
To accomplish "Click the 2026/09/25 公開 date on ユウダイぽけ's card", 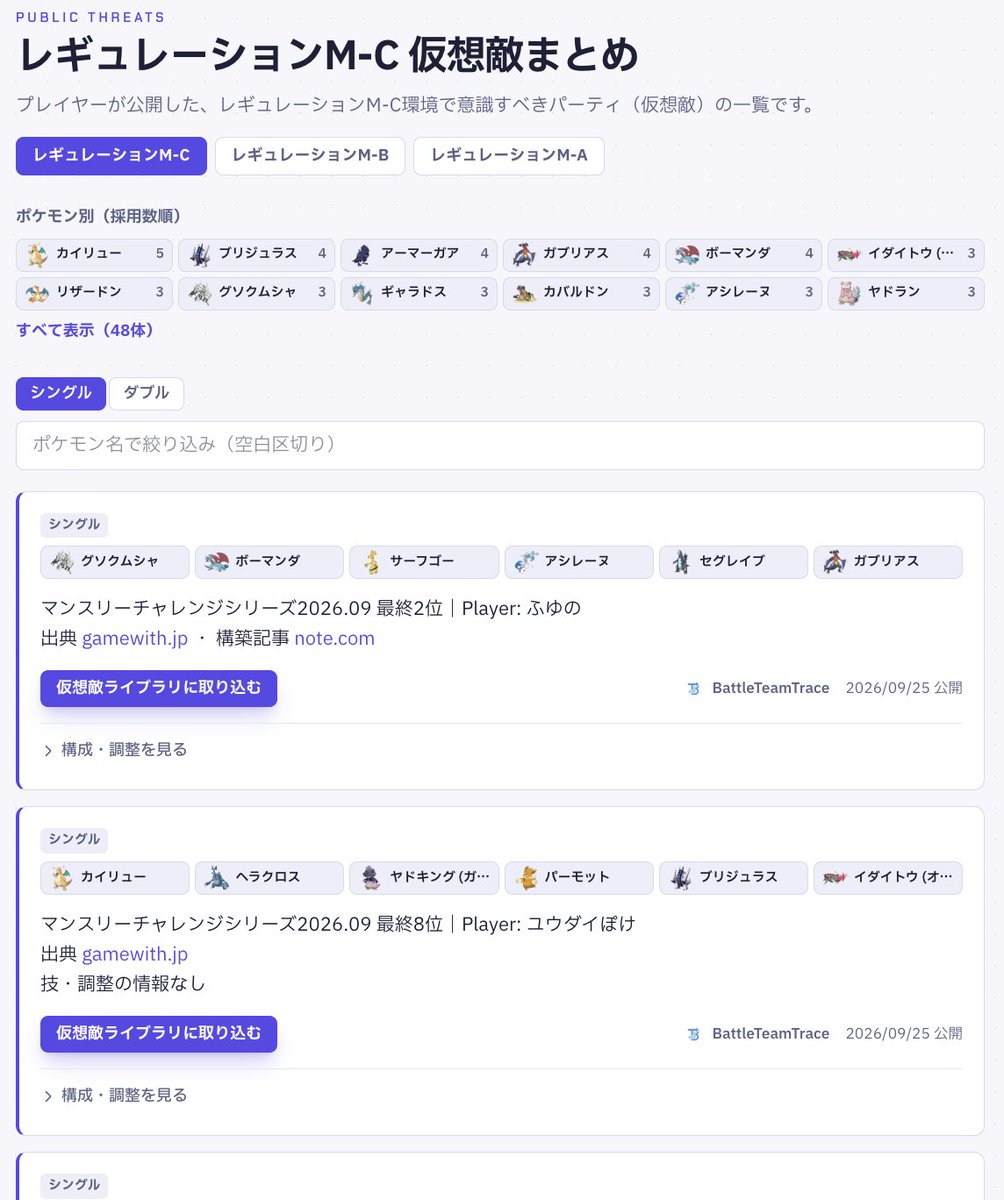I will click(904, 1034).
